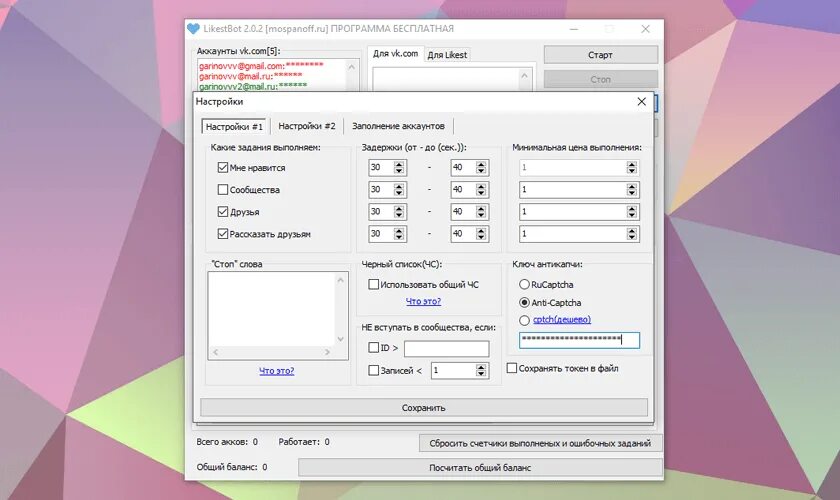Image resolution: width=840 pixels, height=500 pixels.
Task: Select account garinovvv@gmail.com in list
Action: tap(261, 65)
